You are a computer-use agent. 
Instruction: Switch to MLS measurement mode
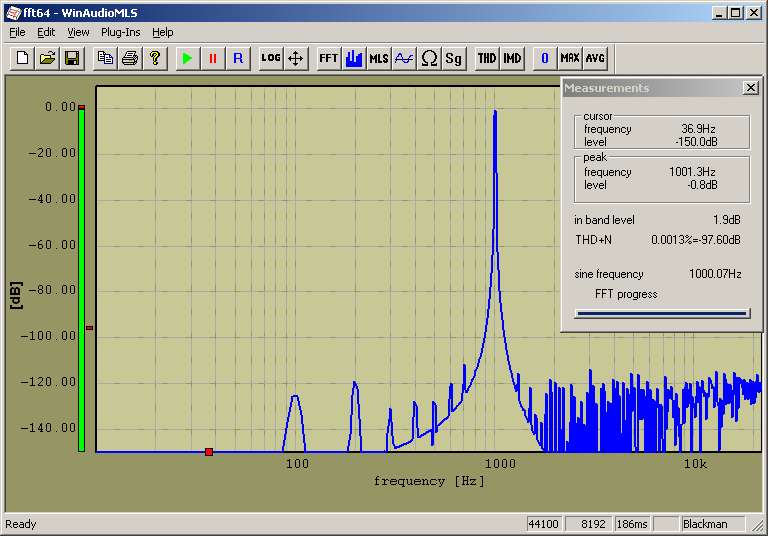coord(378,58)
